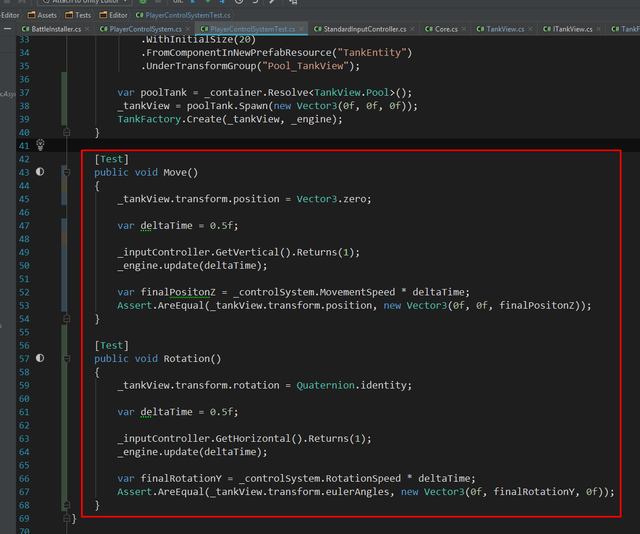Open the Core.cs tab

446,29
